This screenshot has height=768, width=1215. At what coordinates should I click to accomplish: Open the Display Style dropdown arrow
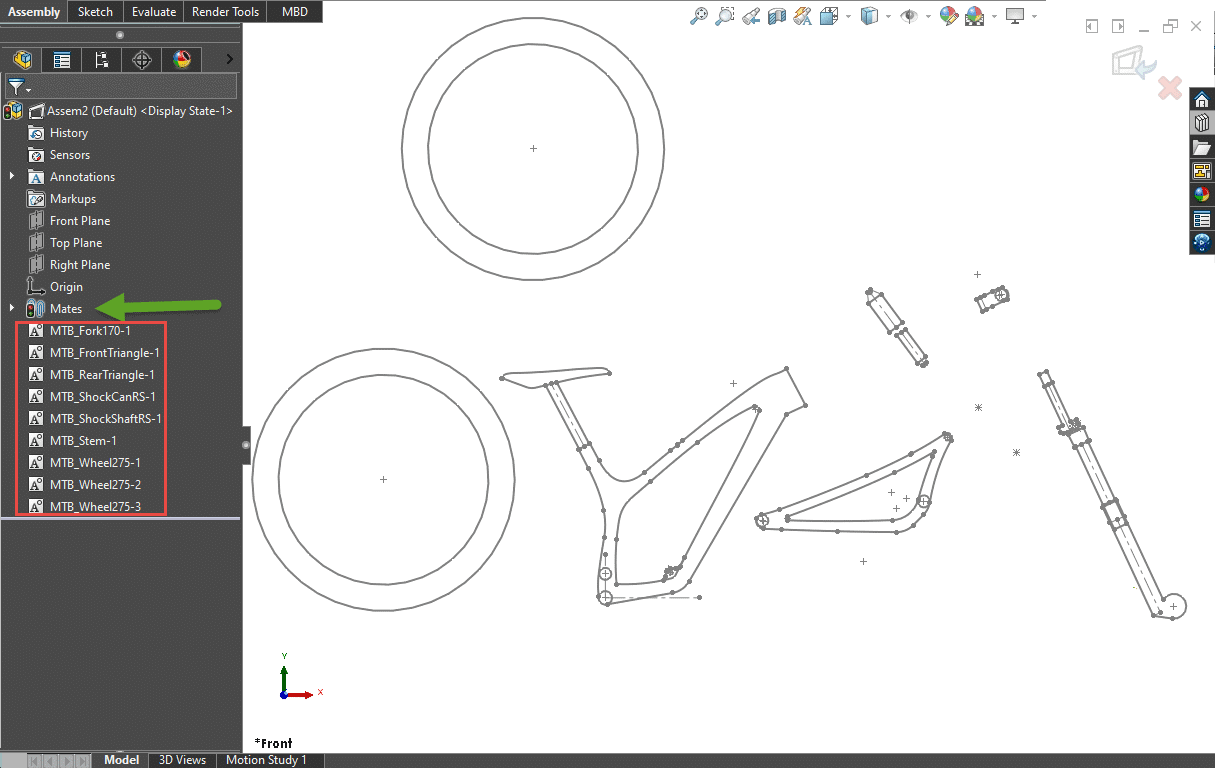888,16
